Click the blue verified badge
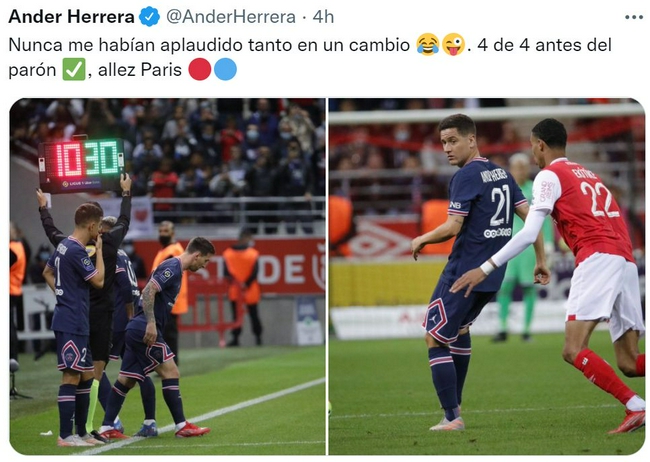Viewport: 650px width, 462px height. point(150,17)
